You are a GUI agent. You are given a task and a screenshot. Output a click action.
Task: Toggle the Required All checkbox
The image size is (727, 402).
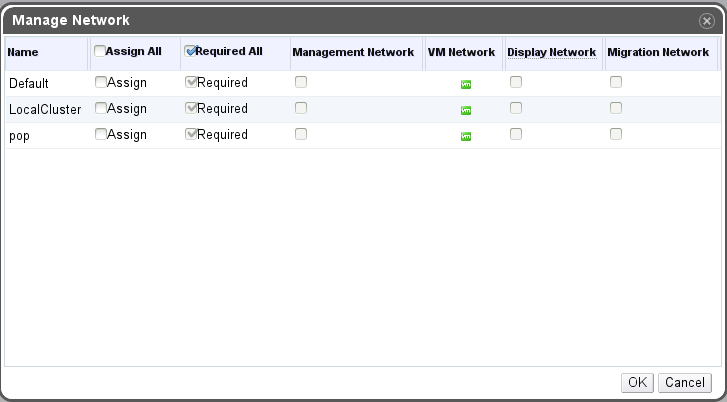pyautogui.click(x=191, y=51)
